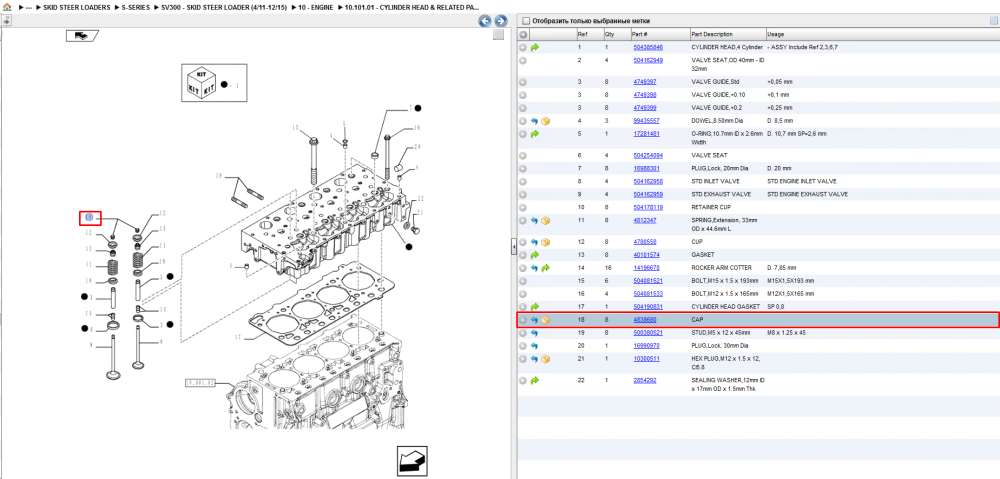Toggle 'Отобразить только выбранные метки' checkbox
This screenshot has height=479, width=1000.
click(526, 21)
